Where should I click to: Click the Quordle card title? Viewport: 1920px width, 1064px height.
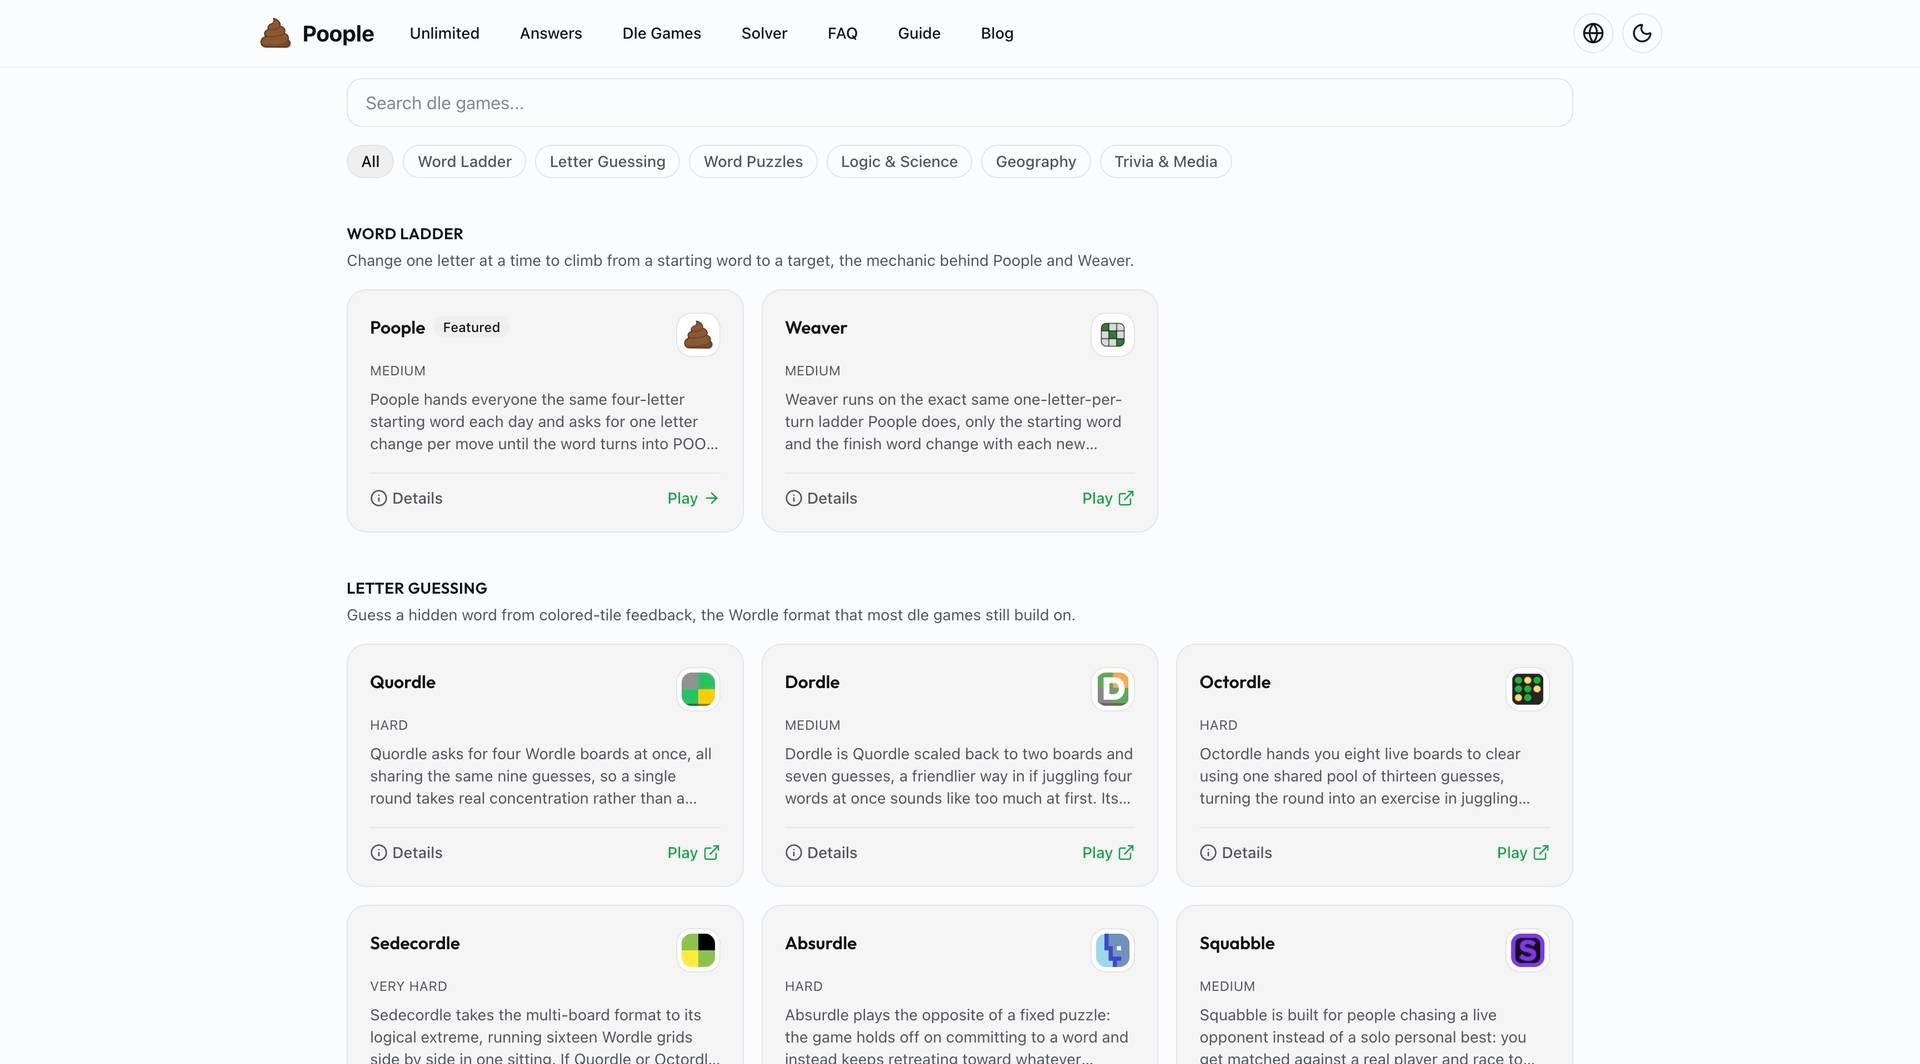point(403,682)
